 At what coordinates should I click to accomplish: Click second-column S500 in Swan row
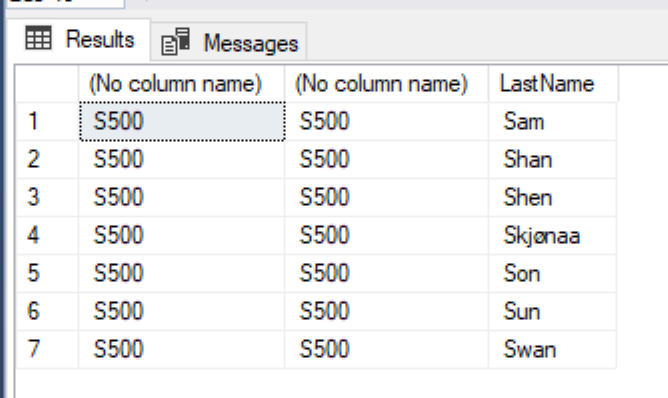(387, 349)
